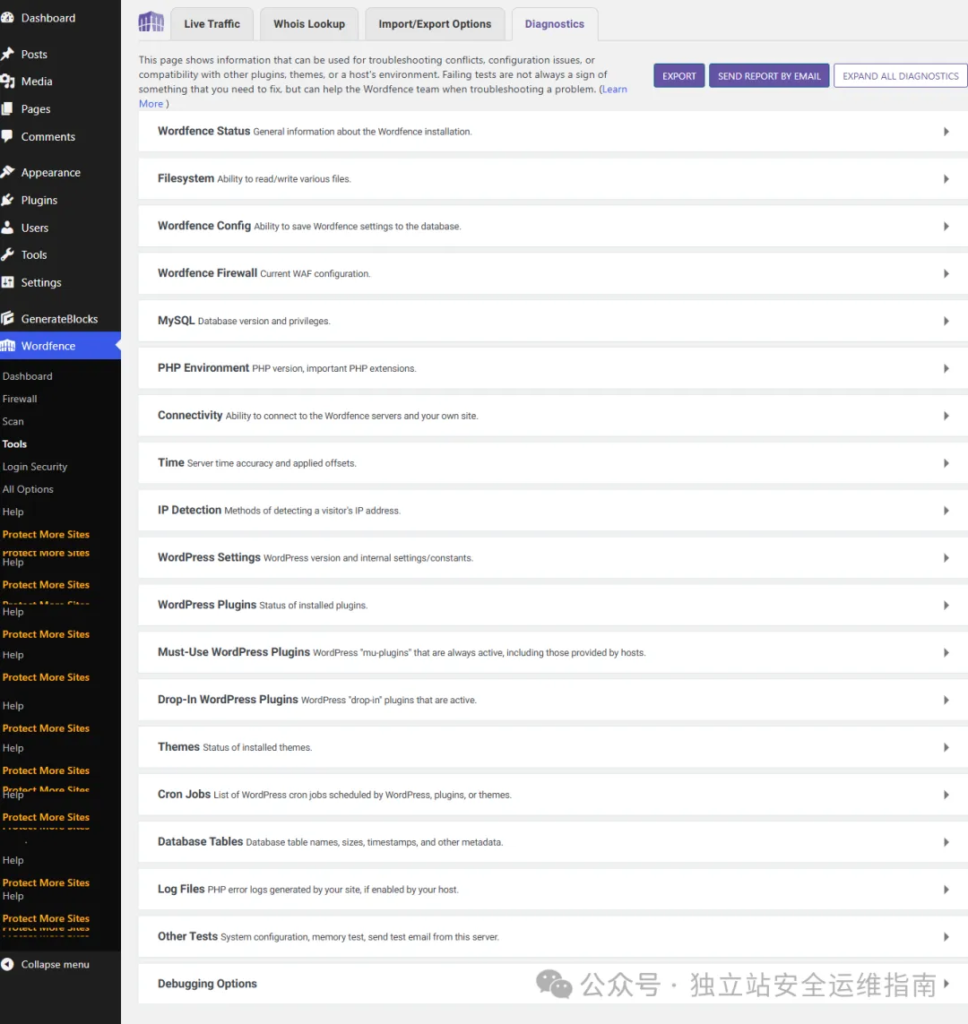Screen dimensions: 968x1024
Task: Open Pages in the admin menu
Action: click(35, 108)
